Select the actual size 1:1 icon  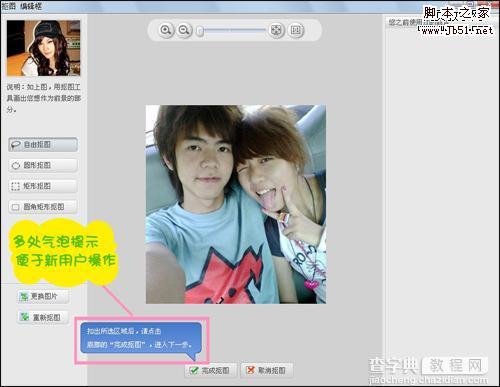coord(295,30)
